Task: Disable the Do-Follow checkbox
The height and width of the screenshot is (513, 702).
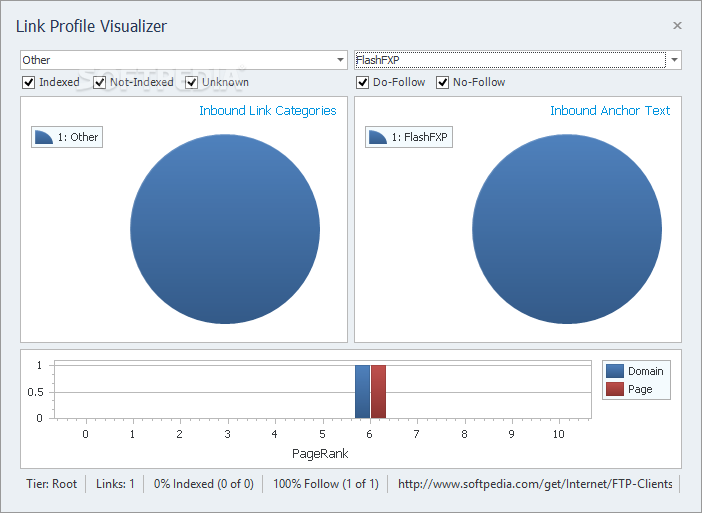Action: [x=363, y=82]
